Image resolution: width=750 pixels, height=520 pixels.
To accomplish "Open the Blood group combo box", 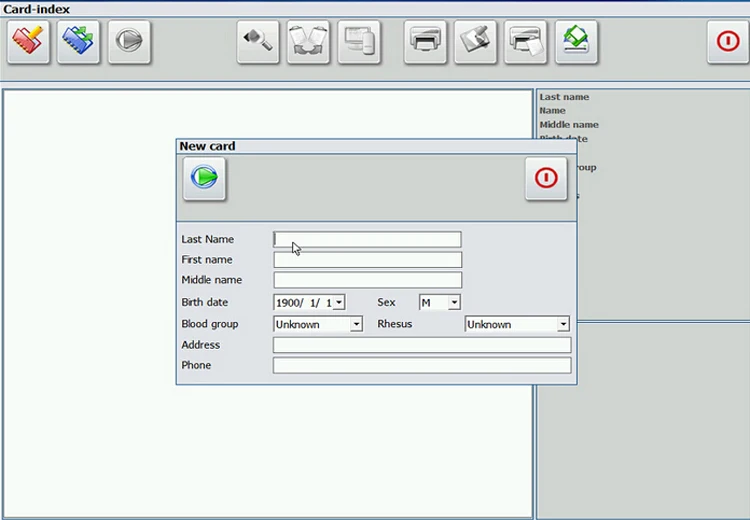I will [356, 324].
